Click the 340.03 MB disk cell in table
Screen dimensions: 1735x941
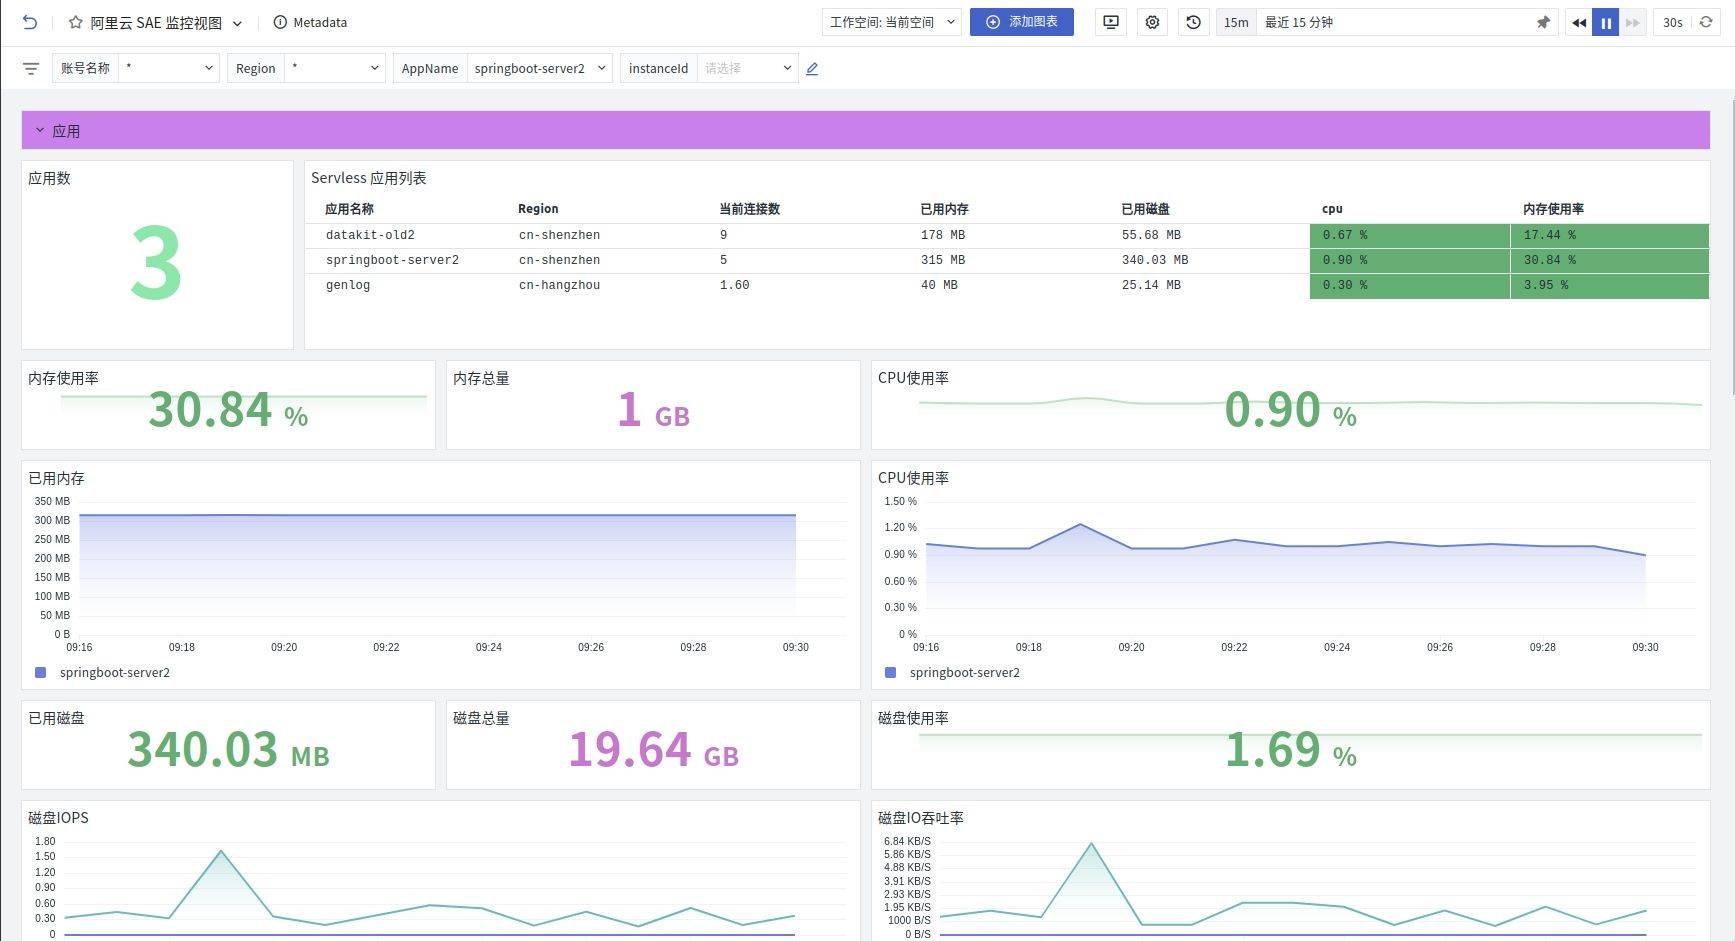pyautogui.click(x=1155, y=260)
